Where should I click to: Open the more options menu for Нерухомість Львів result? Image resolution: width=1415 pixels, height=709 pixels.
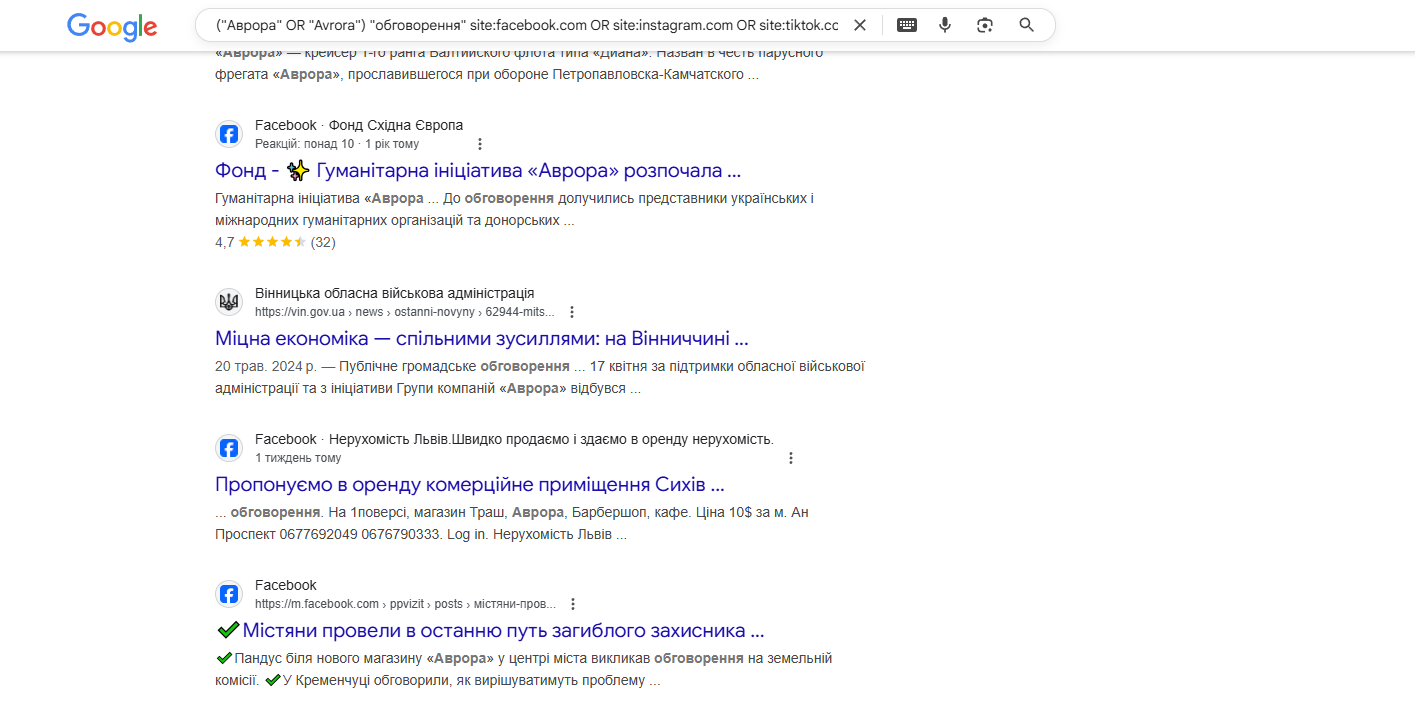coord(791,458)
